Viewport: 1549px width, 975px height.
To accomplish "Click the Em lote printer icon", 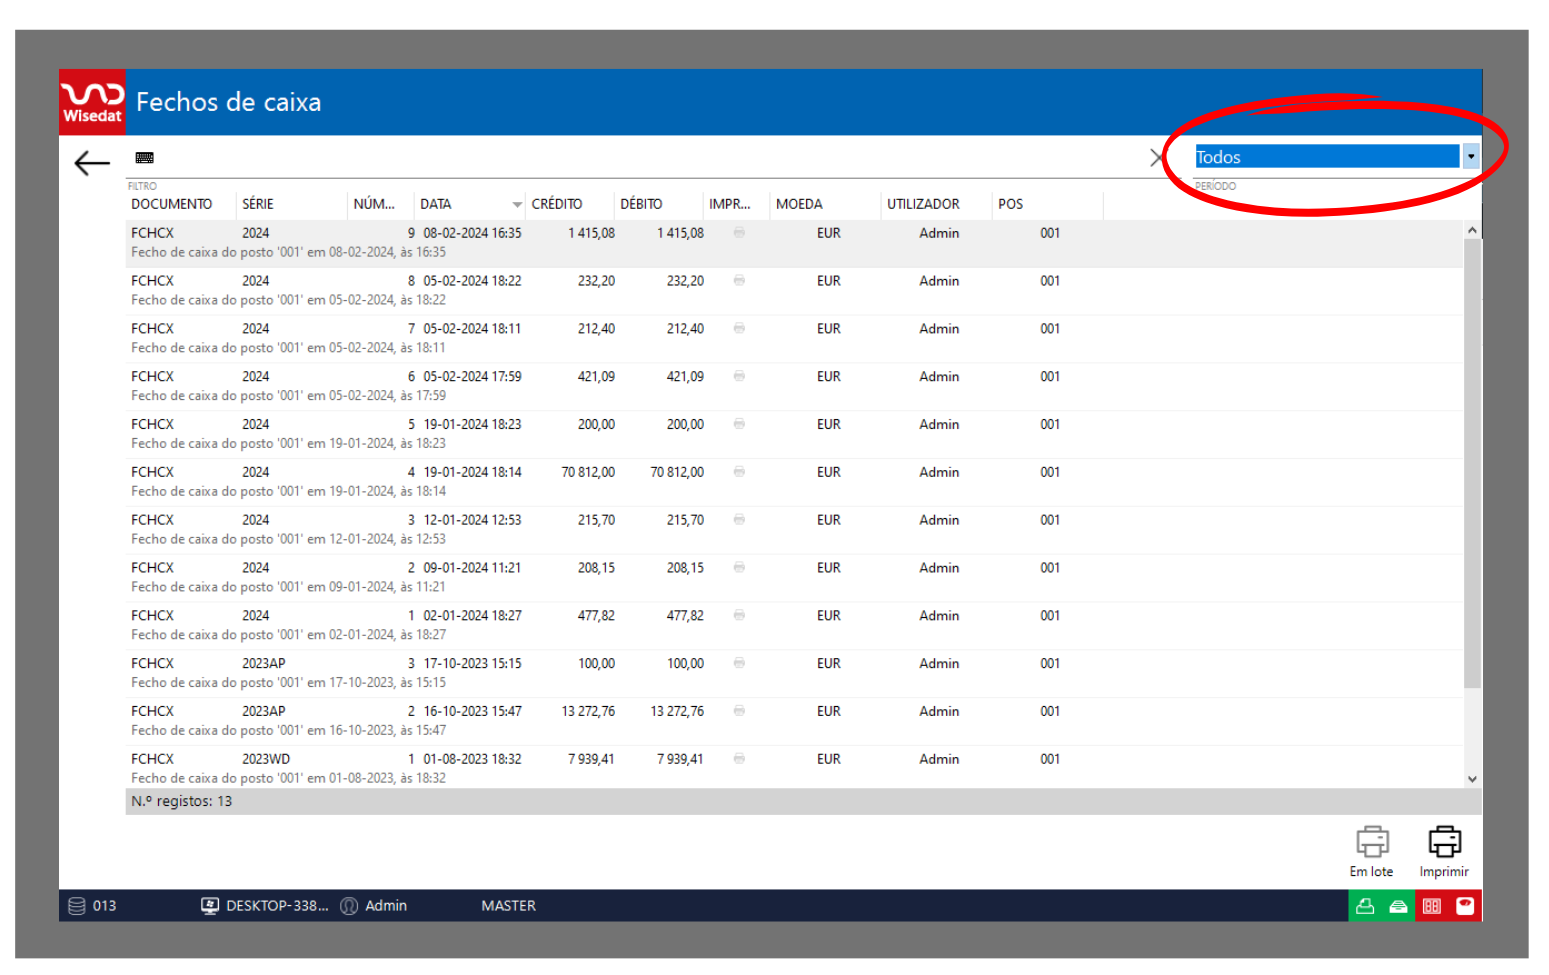I will [1371, 842].
